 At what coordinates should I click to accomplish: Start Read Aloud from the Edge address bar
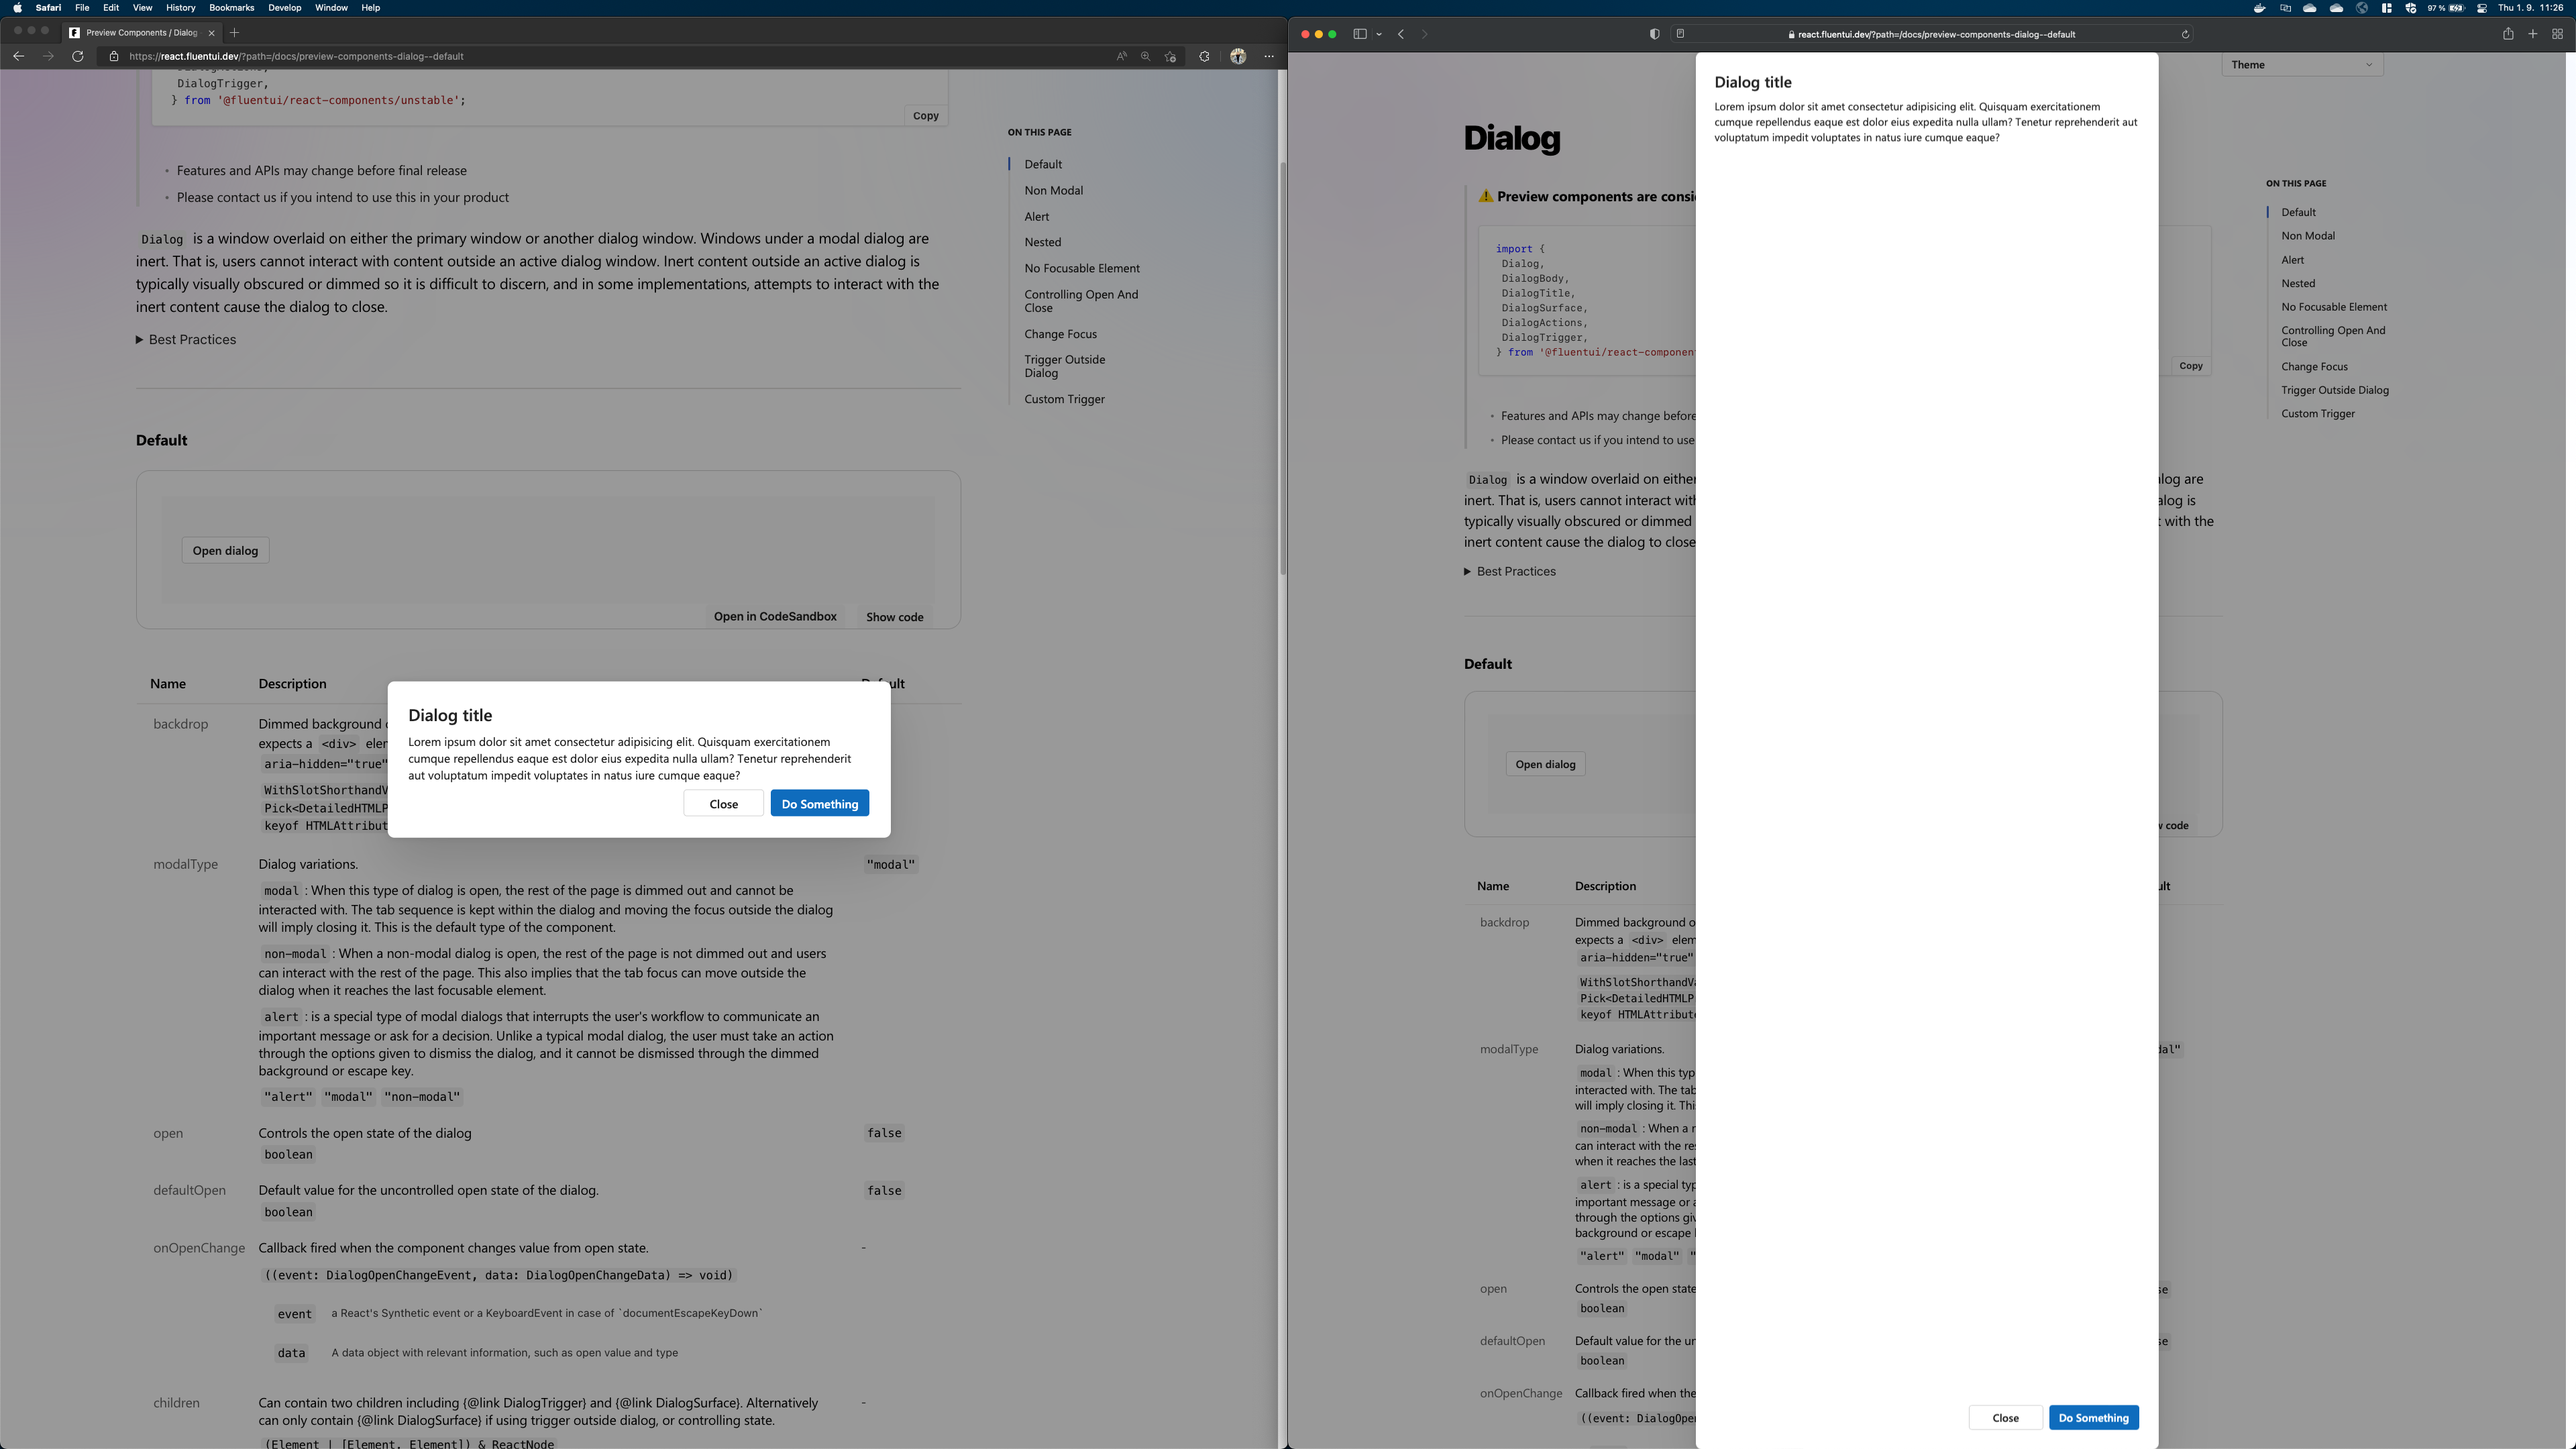pyautogui.click(x=1122, y=57)
